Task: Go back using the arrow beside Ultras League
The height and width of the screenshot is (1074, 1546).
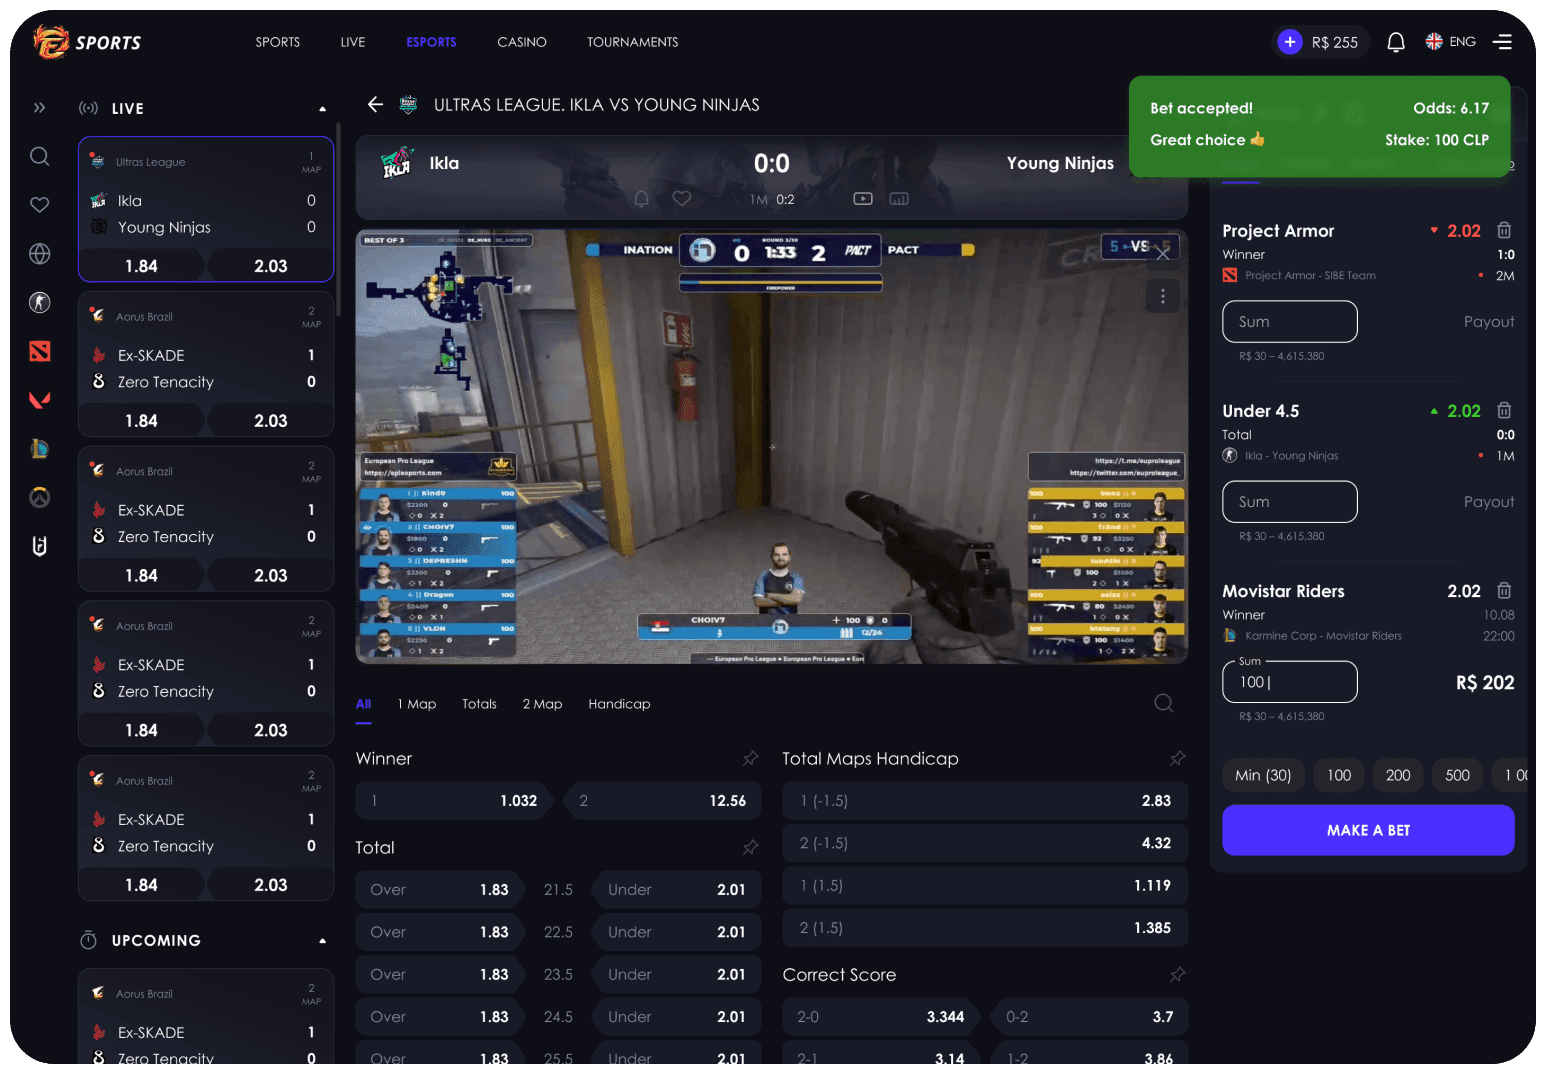Action: tap(375, 104)
